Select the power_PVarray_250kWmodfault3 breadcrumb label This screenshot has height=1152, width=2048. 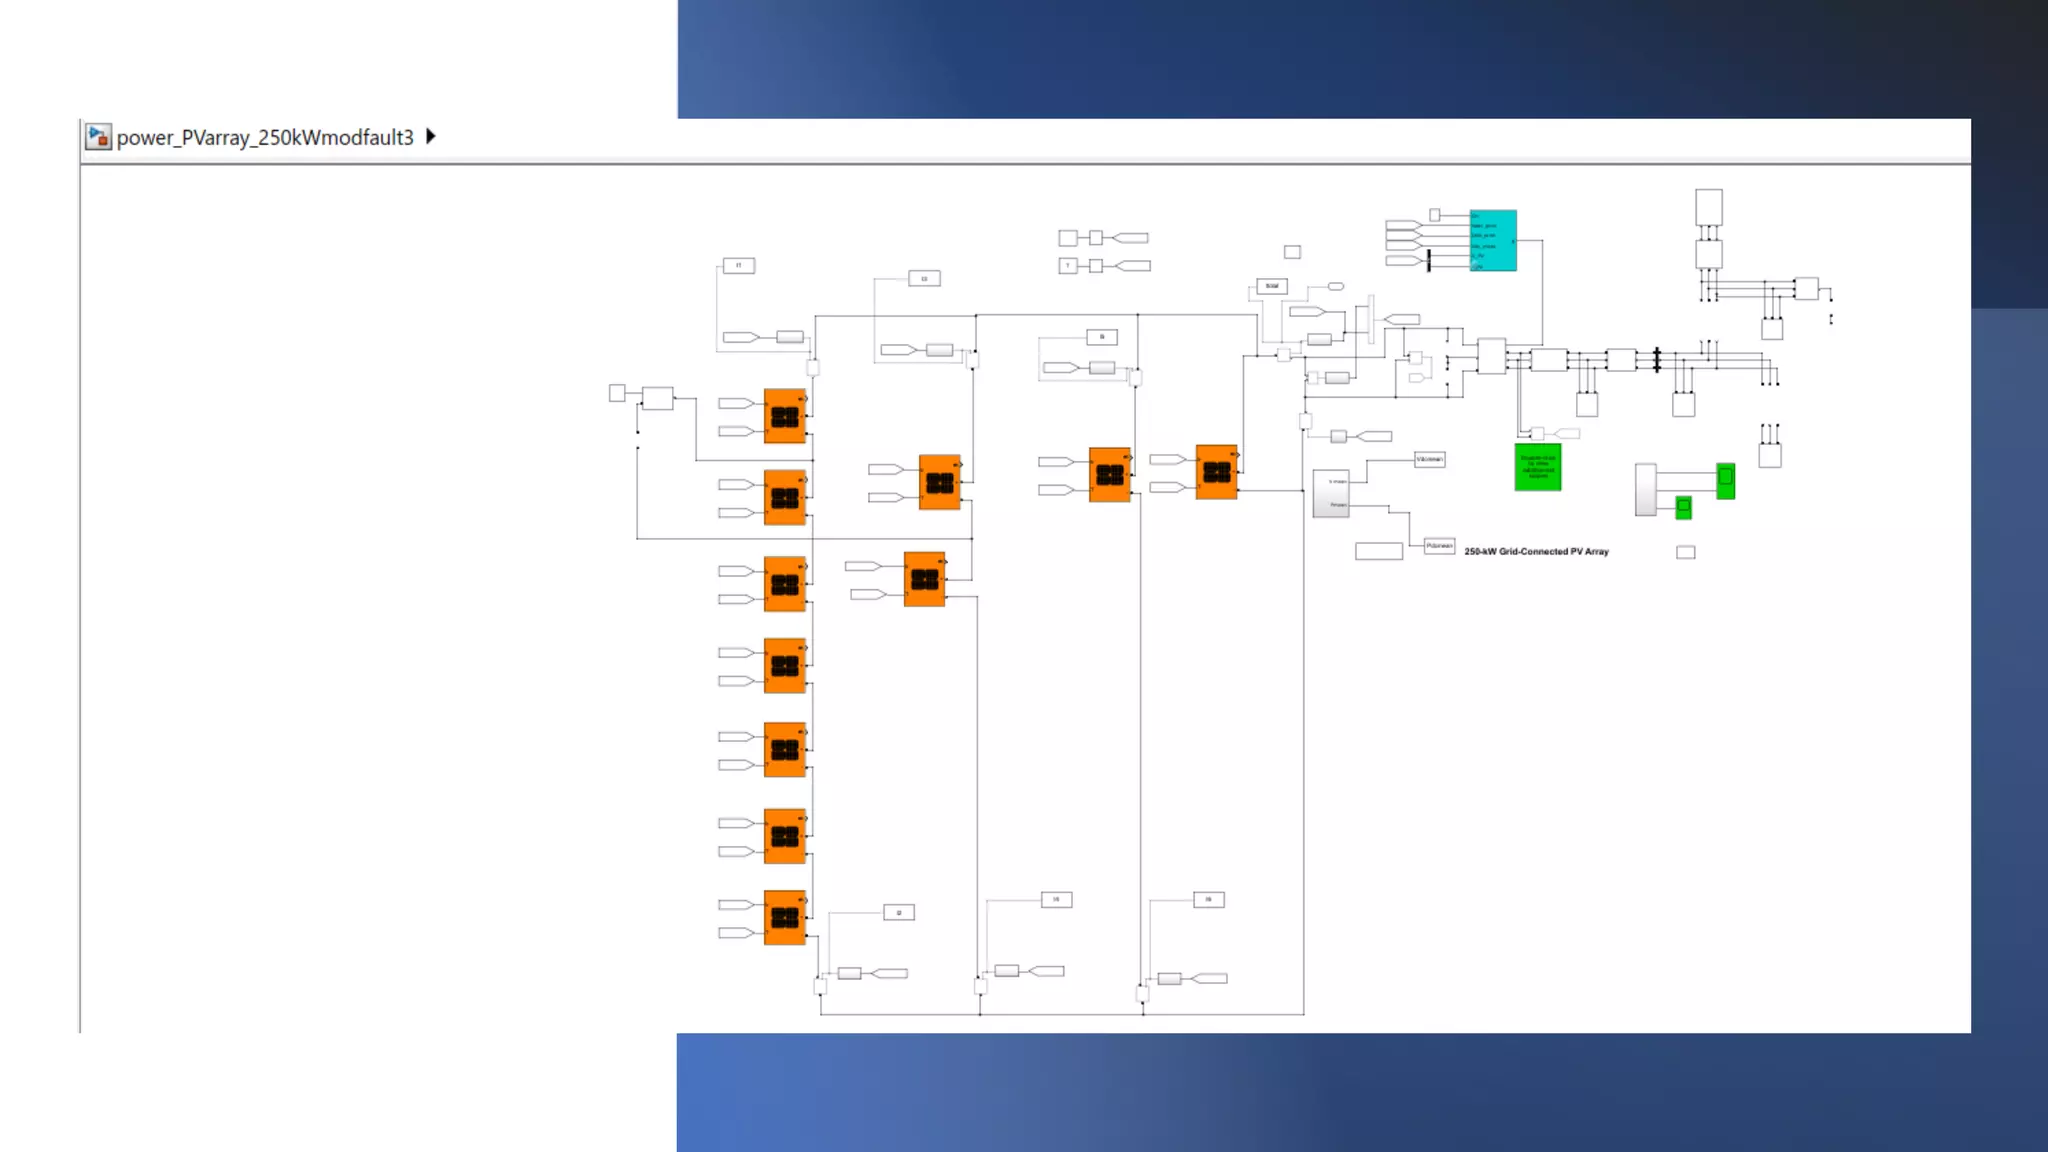[x=265, y=138]
